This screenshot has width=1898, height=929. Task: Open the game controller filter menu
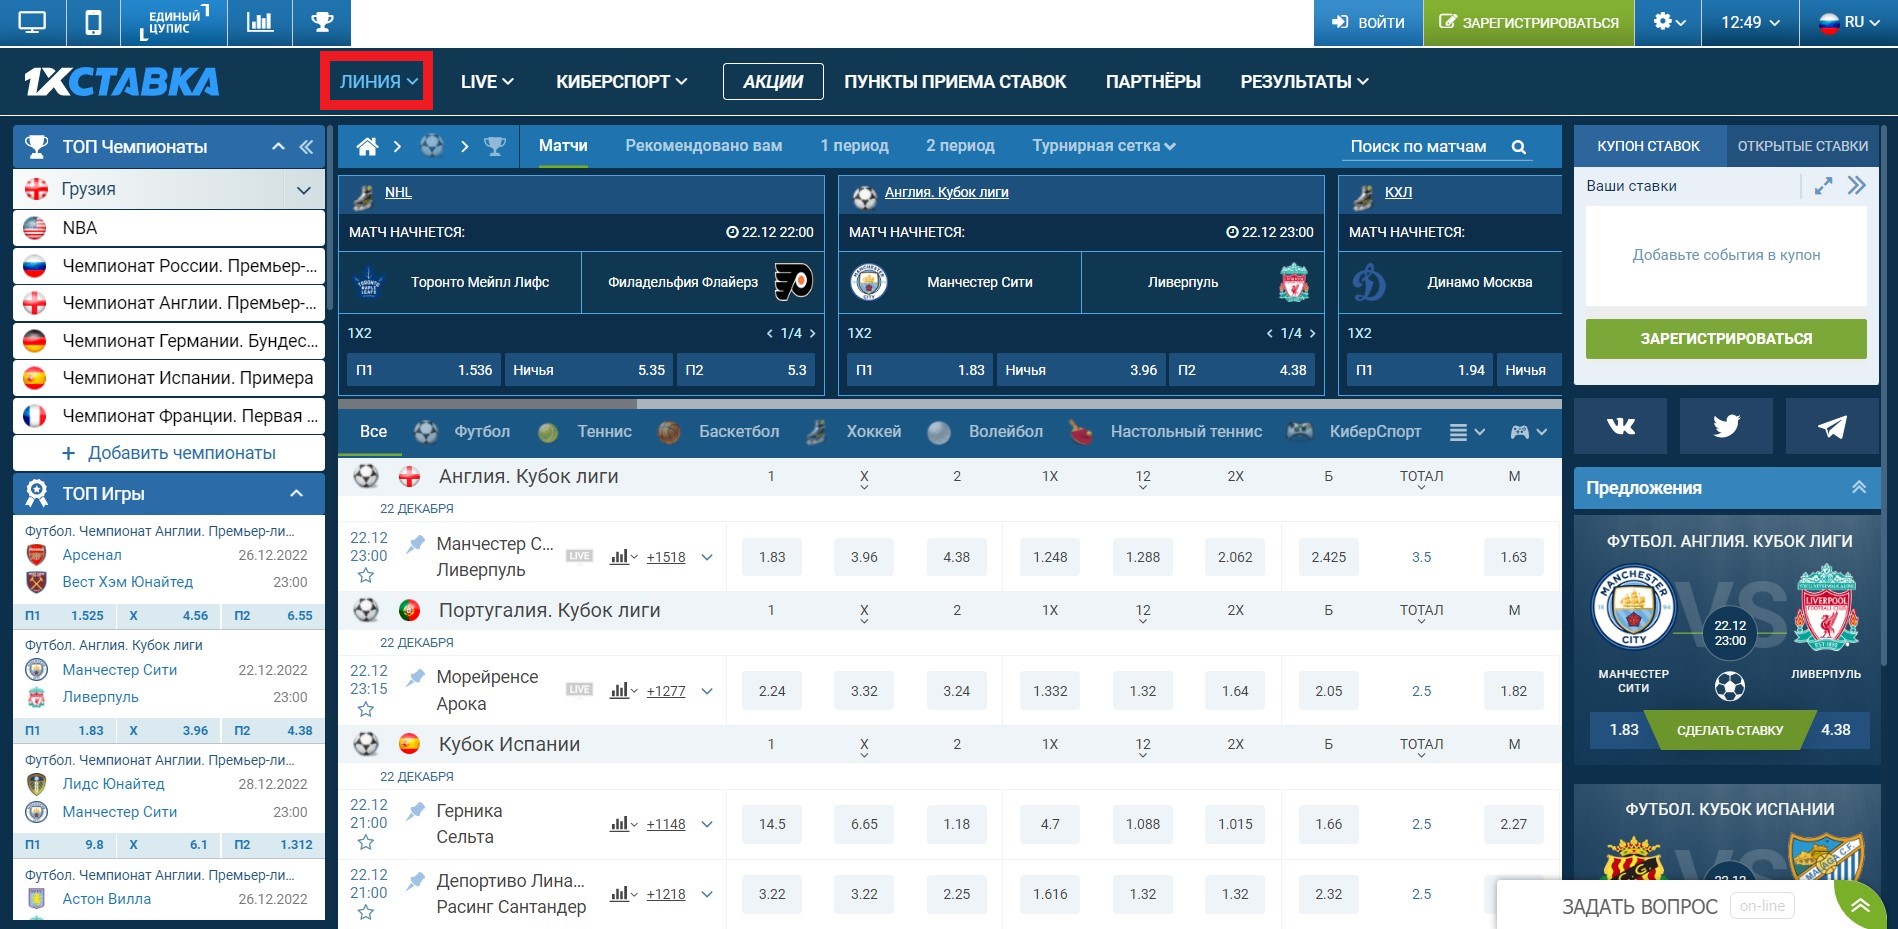click(1528, 432)
